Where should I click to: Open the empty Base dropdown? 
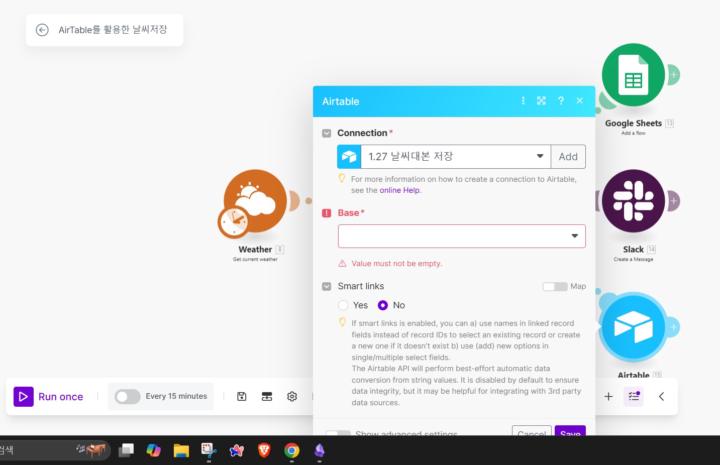pos(462,236)
